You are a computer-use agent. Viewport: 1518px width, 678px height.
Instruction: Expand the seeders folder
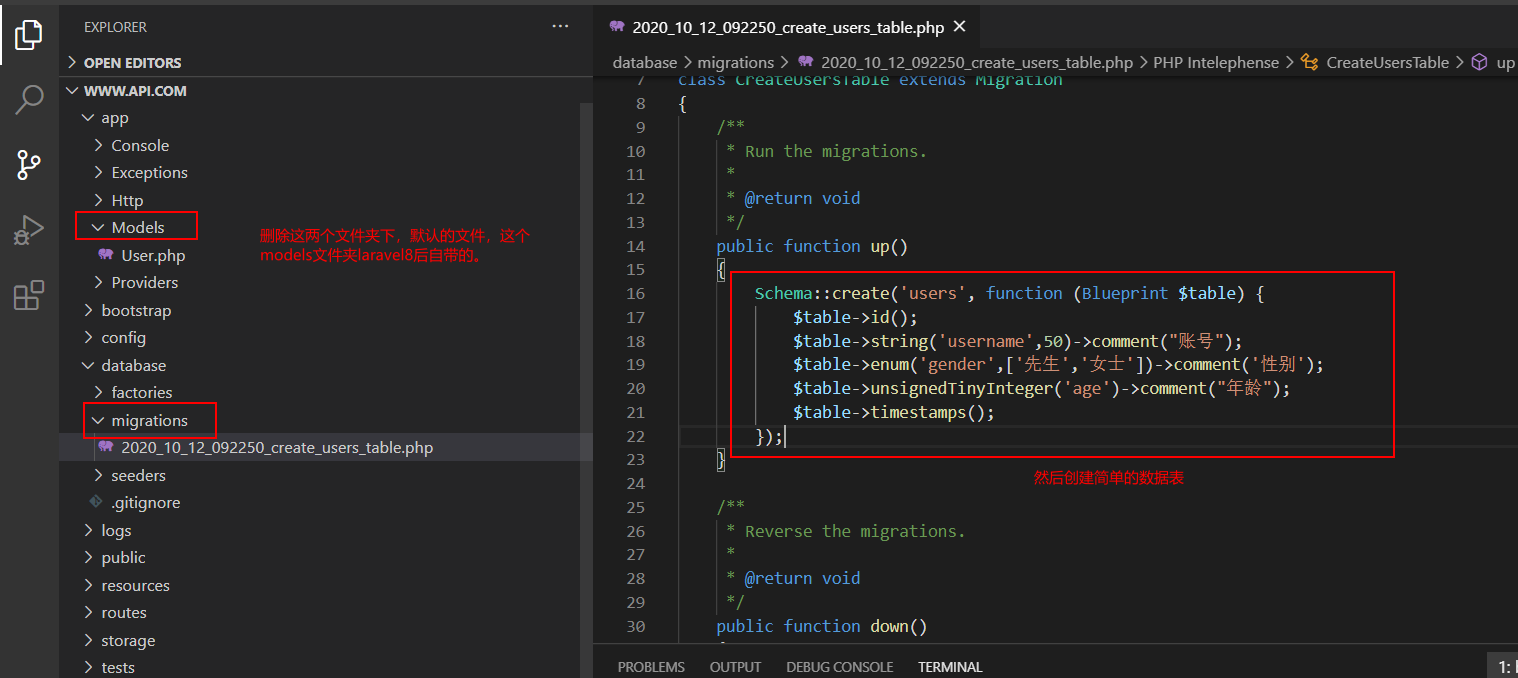(98, 475)
